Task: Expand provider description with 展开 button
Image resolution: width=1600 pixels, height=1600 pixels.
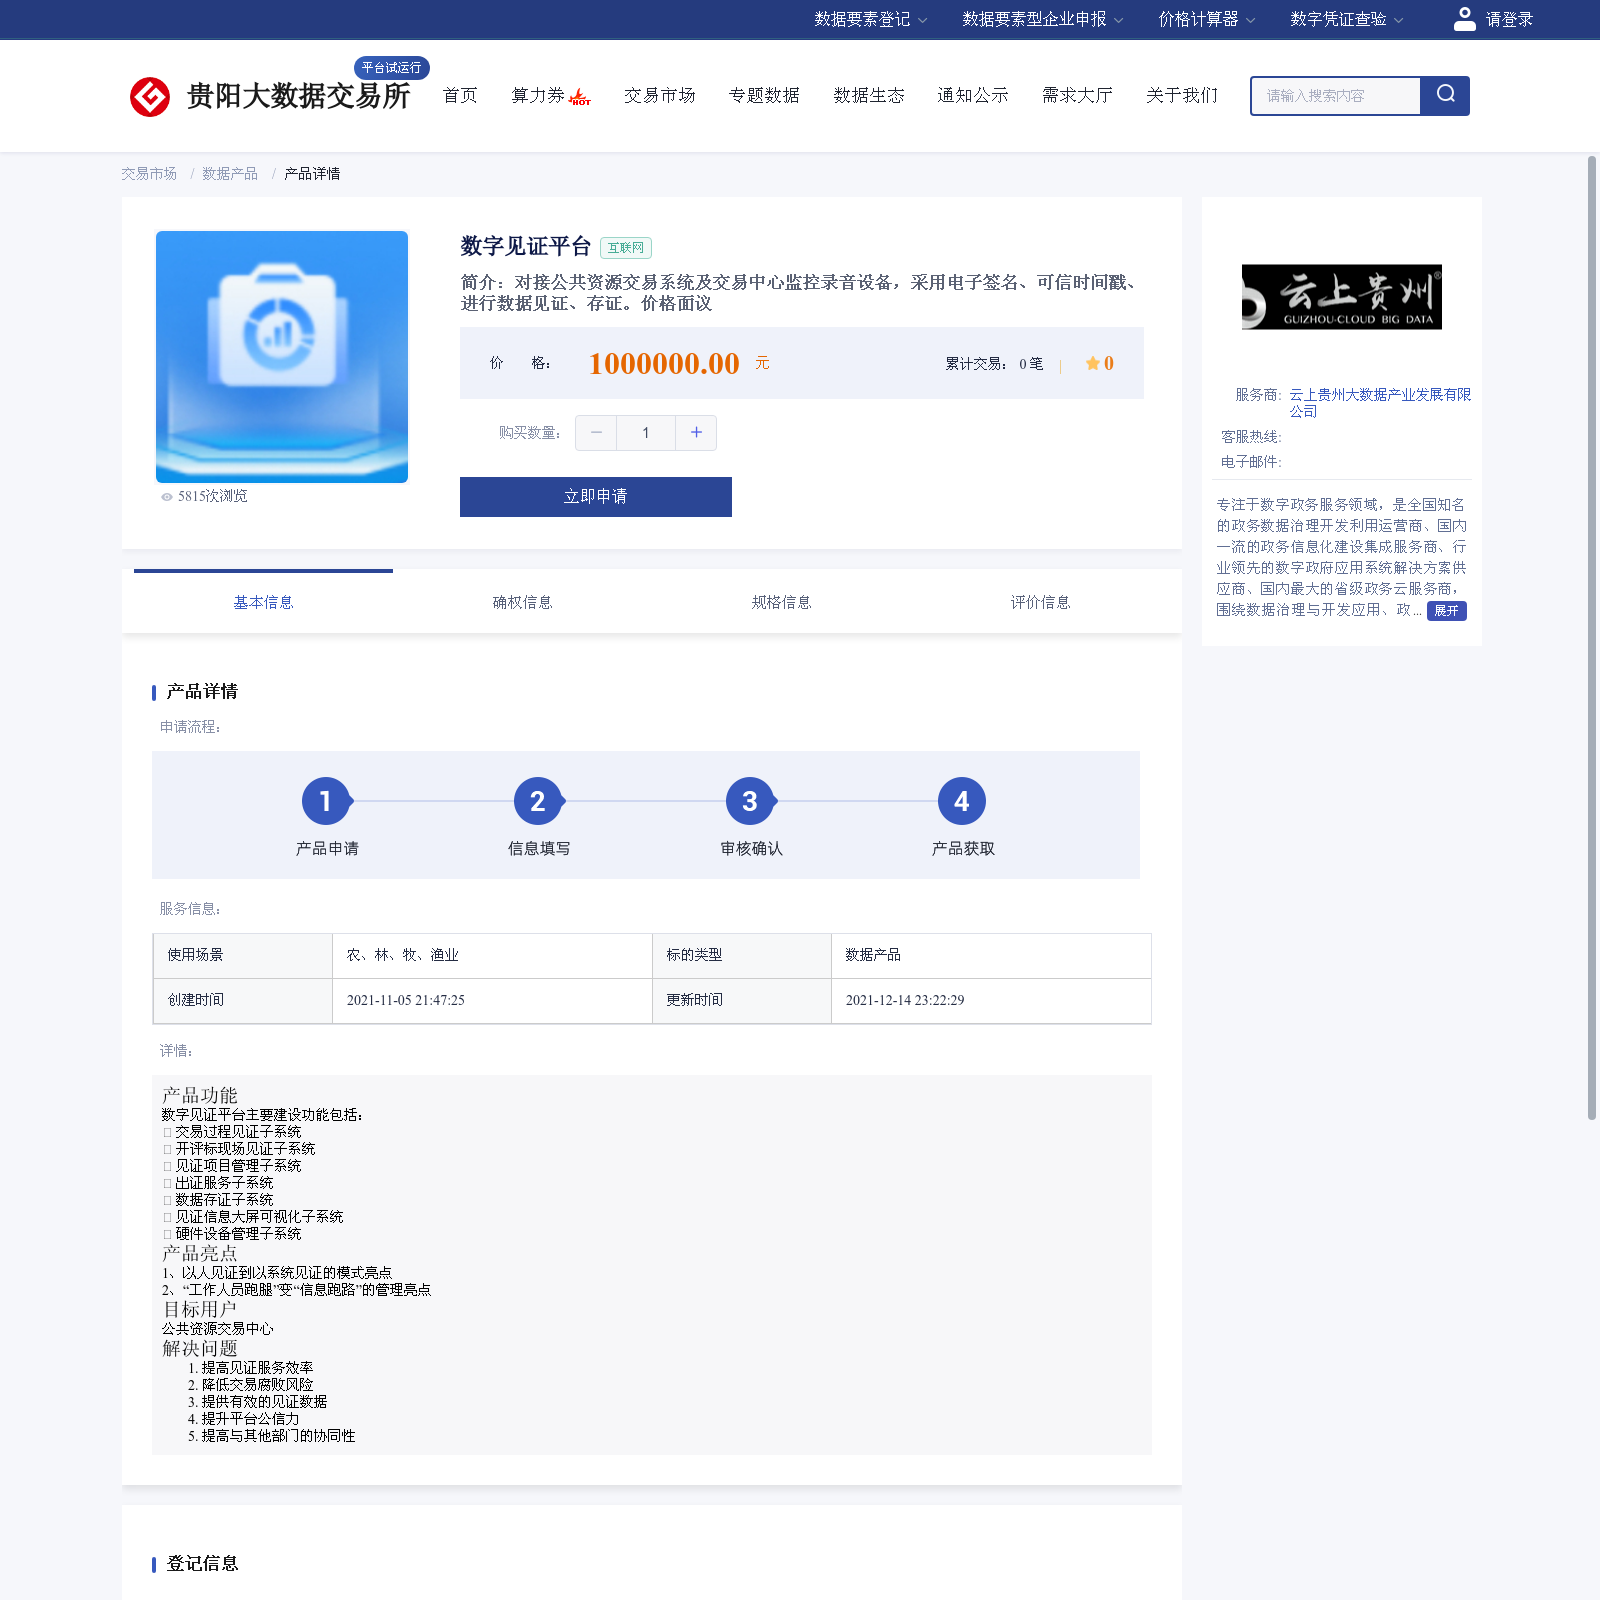Action: pyautogui.click(x=1447, y=611)
